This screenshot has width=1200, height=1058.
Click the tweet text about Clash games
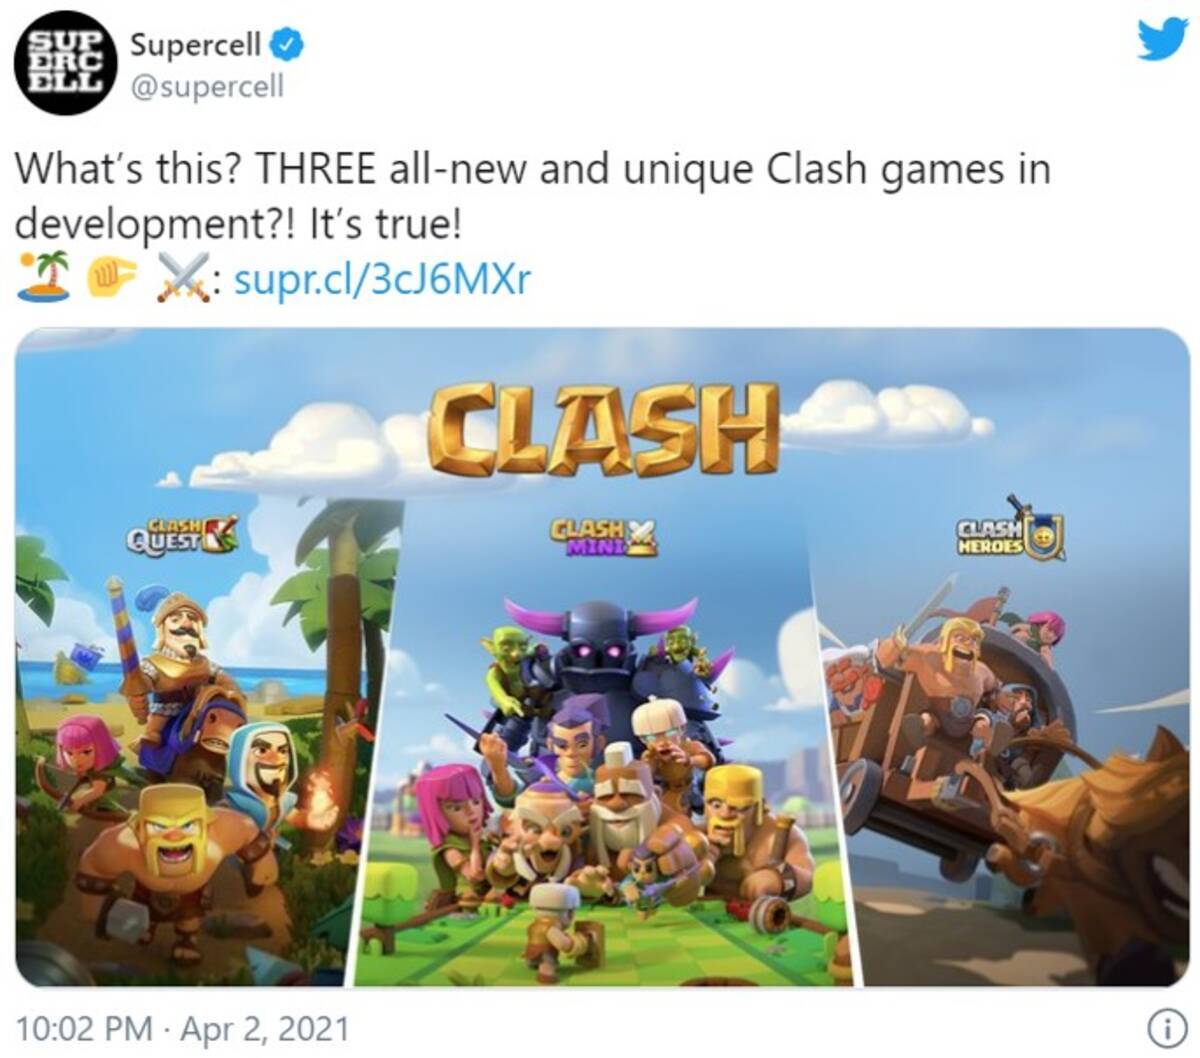tap(534, 196)
